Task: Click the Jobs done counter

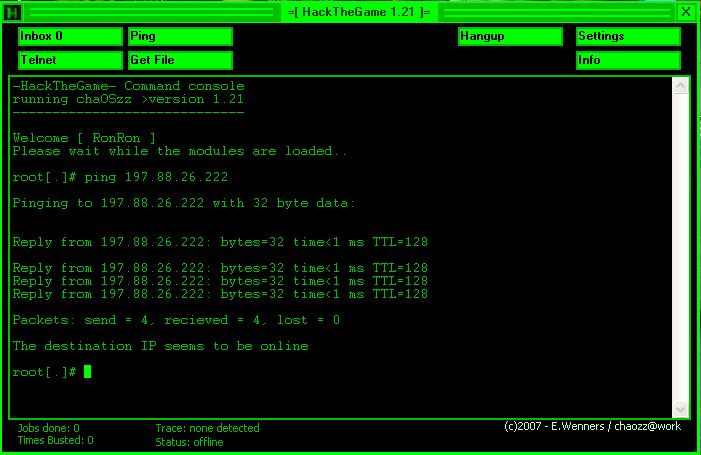Action: [48, 428]
